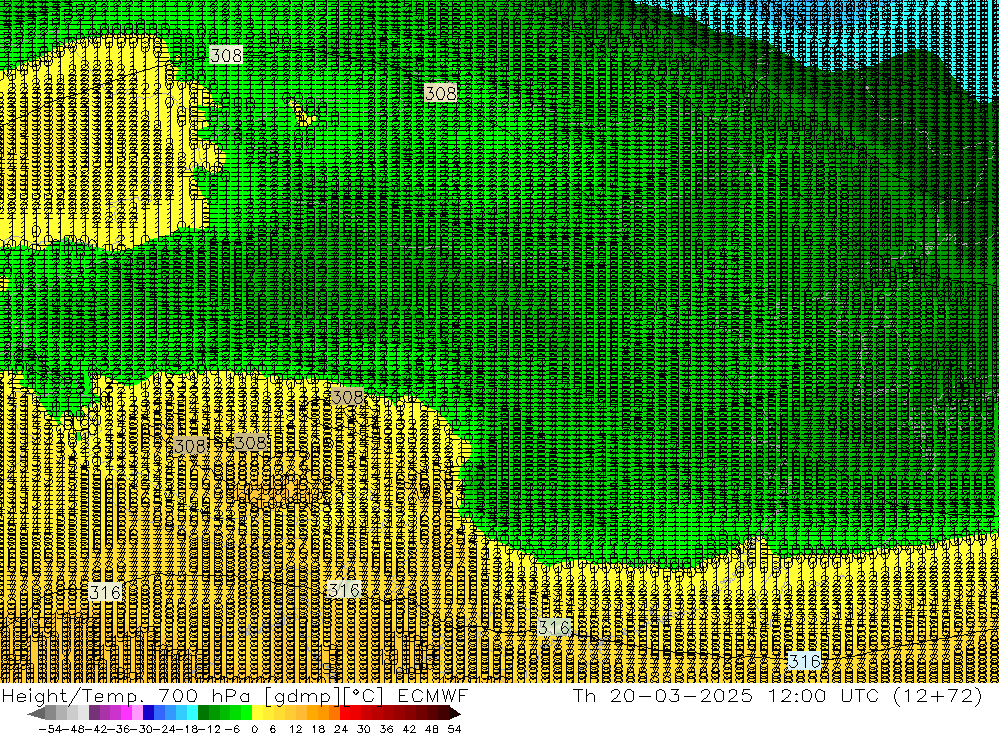Image resolution: width=1000 pixels, height=733 pixels.
Task: Click the "54" legend tick label
Action: [x=454, y=729]
